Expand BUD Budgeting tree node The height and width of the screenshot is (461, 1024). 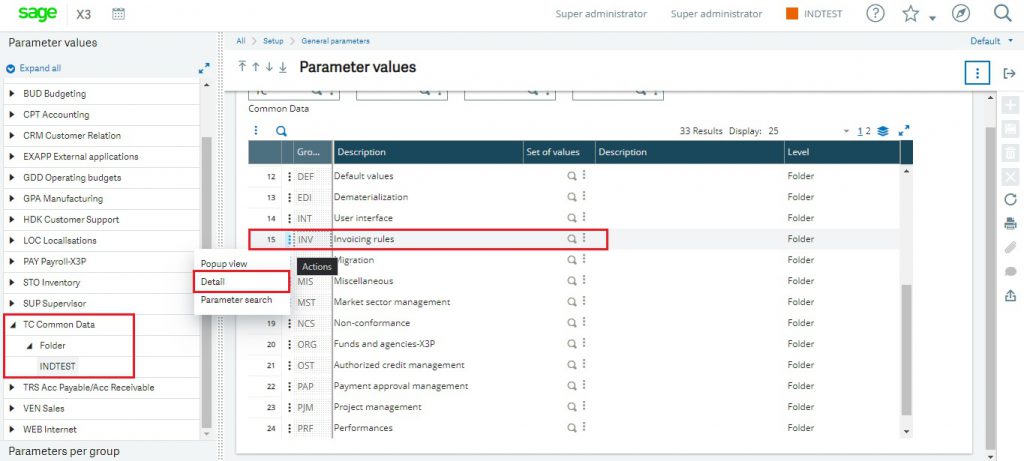pyautogui.click(x=12, y=93)
